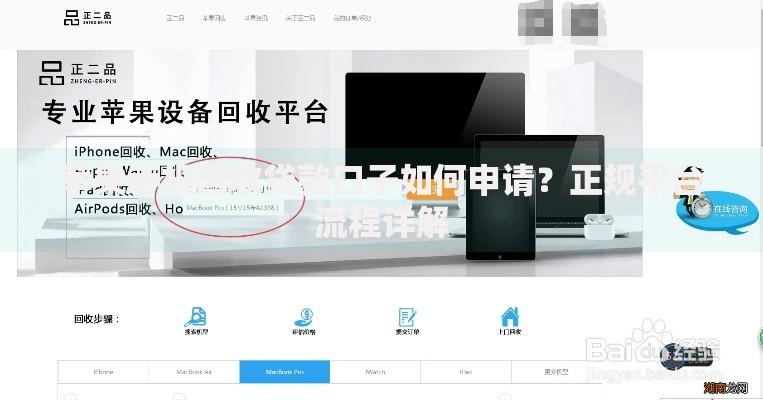Click the iPhone回收、Mac回收 banner line
This screenshot has width=763, height=400.
pyautogui.click(x=147, y=152)
